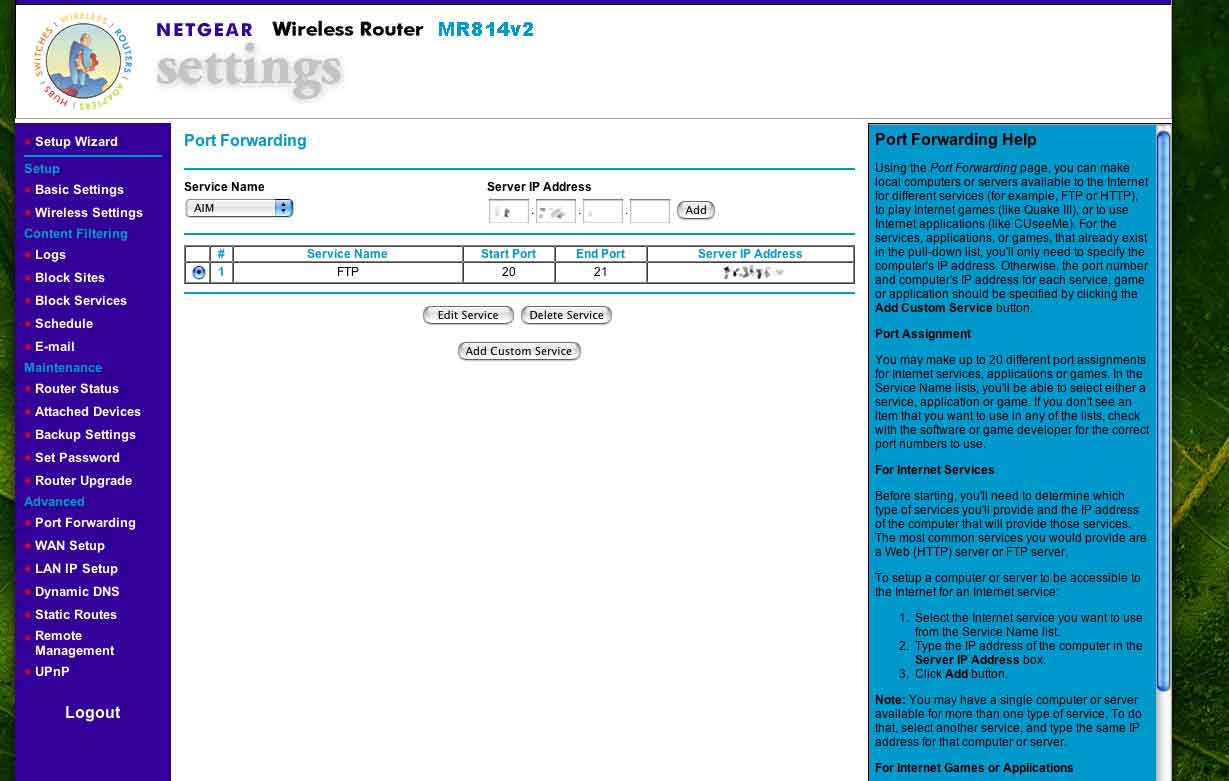
Task: Click Add Custom Service button
Action: 519,351
